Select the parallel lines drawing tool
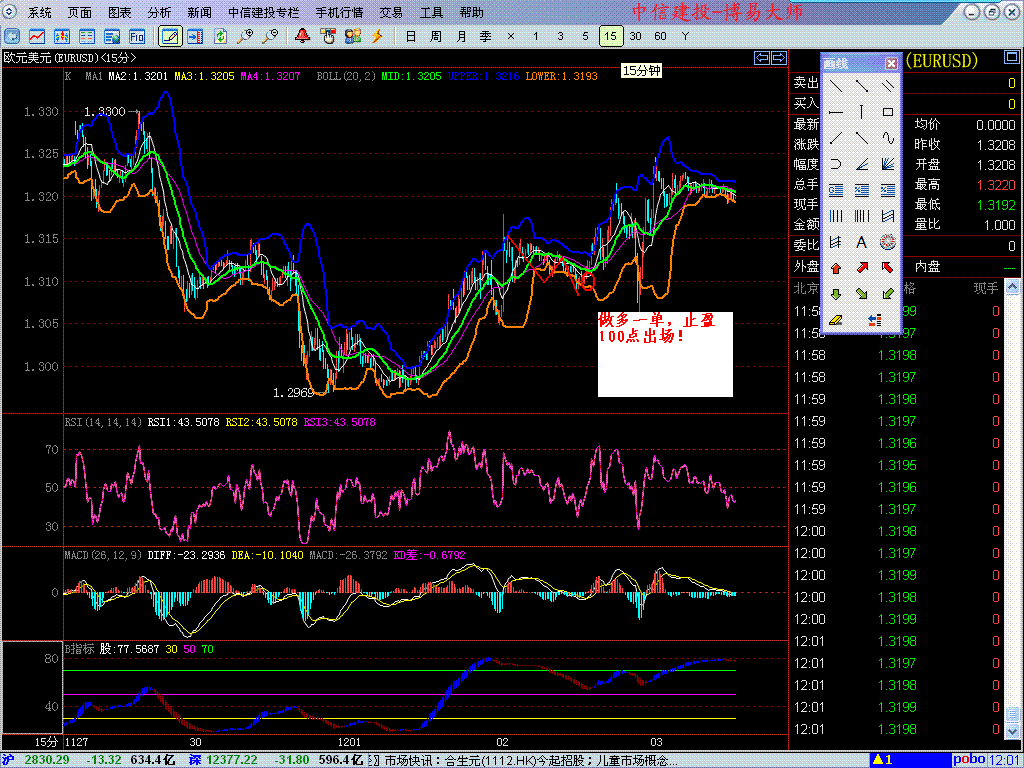The height and width of the screenshot is (768, 1024). 888,86
